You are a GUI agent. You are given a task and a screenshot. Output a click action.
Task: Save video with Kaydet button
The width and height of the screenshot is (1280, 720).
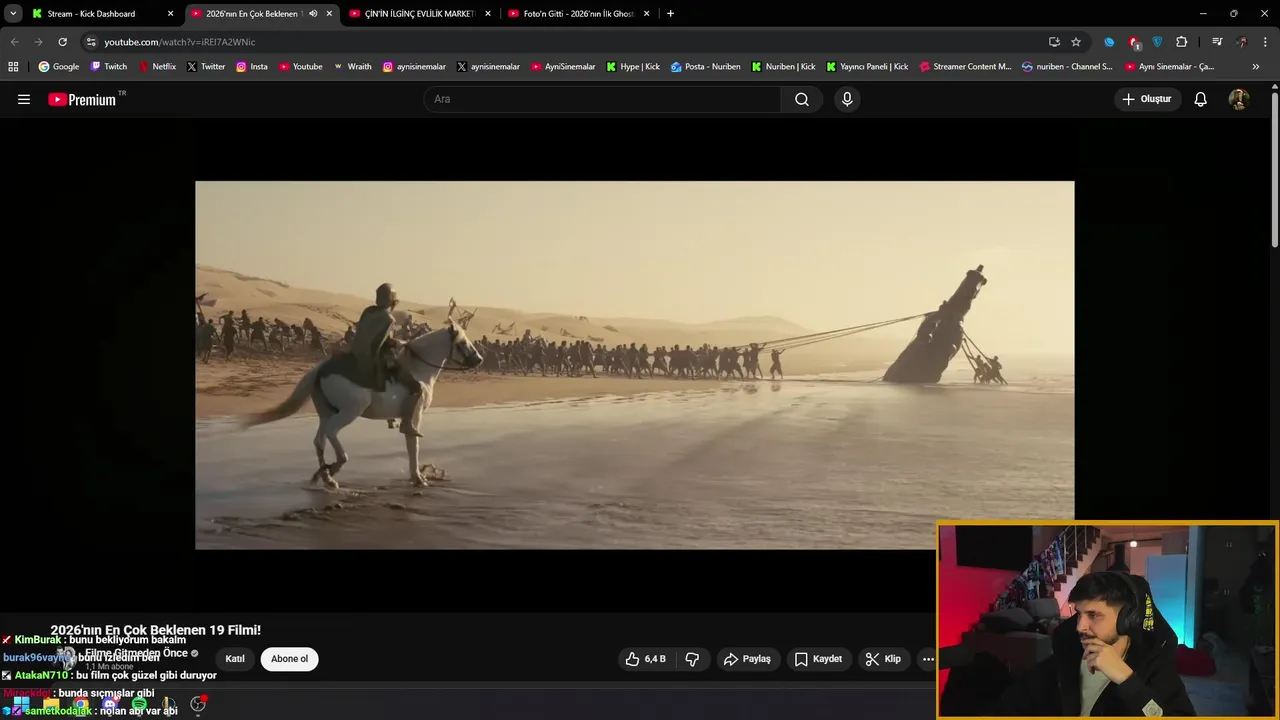(819, 659)
